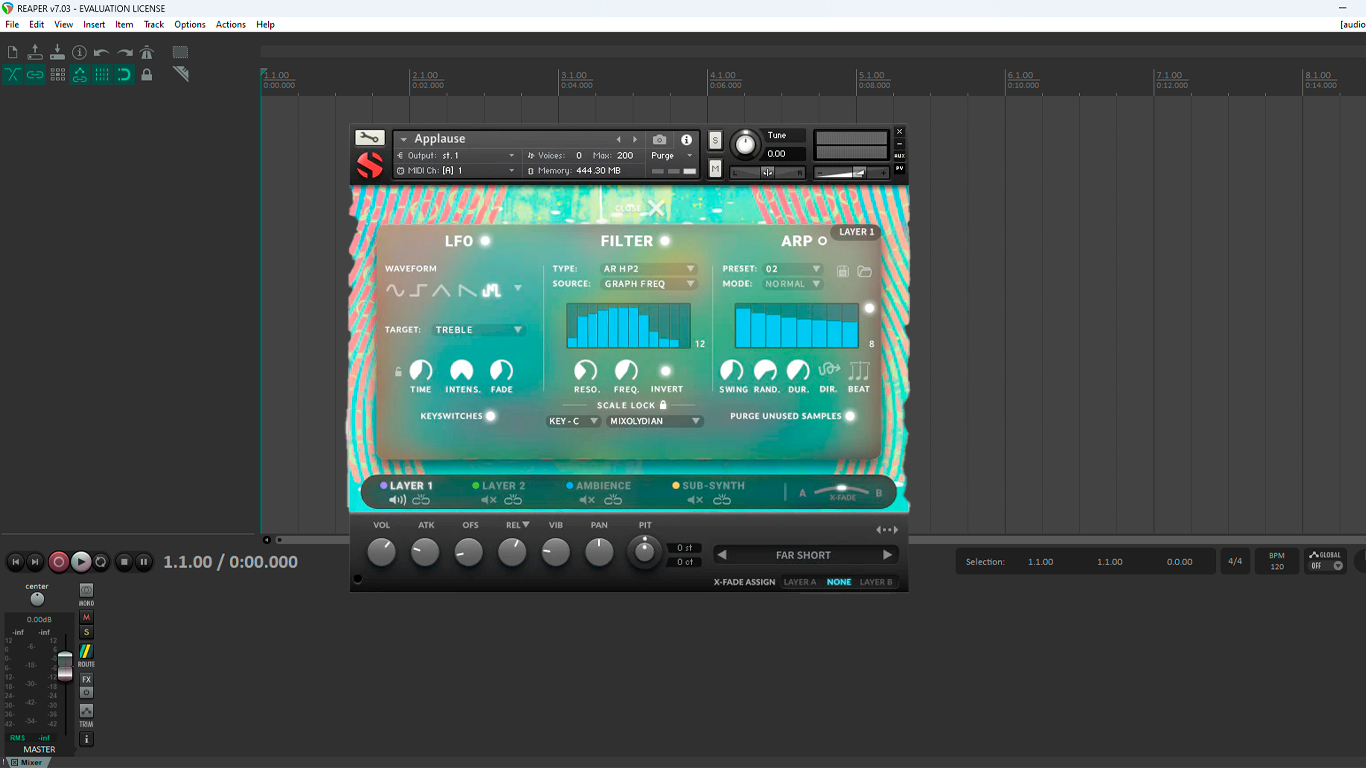Click the Redo arrow icon

pos(124,52)
